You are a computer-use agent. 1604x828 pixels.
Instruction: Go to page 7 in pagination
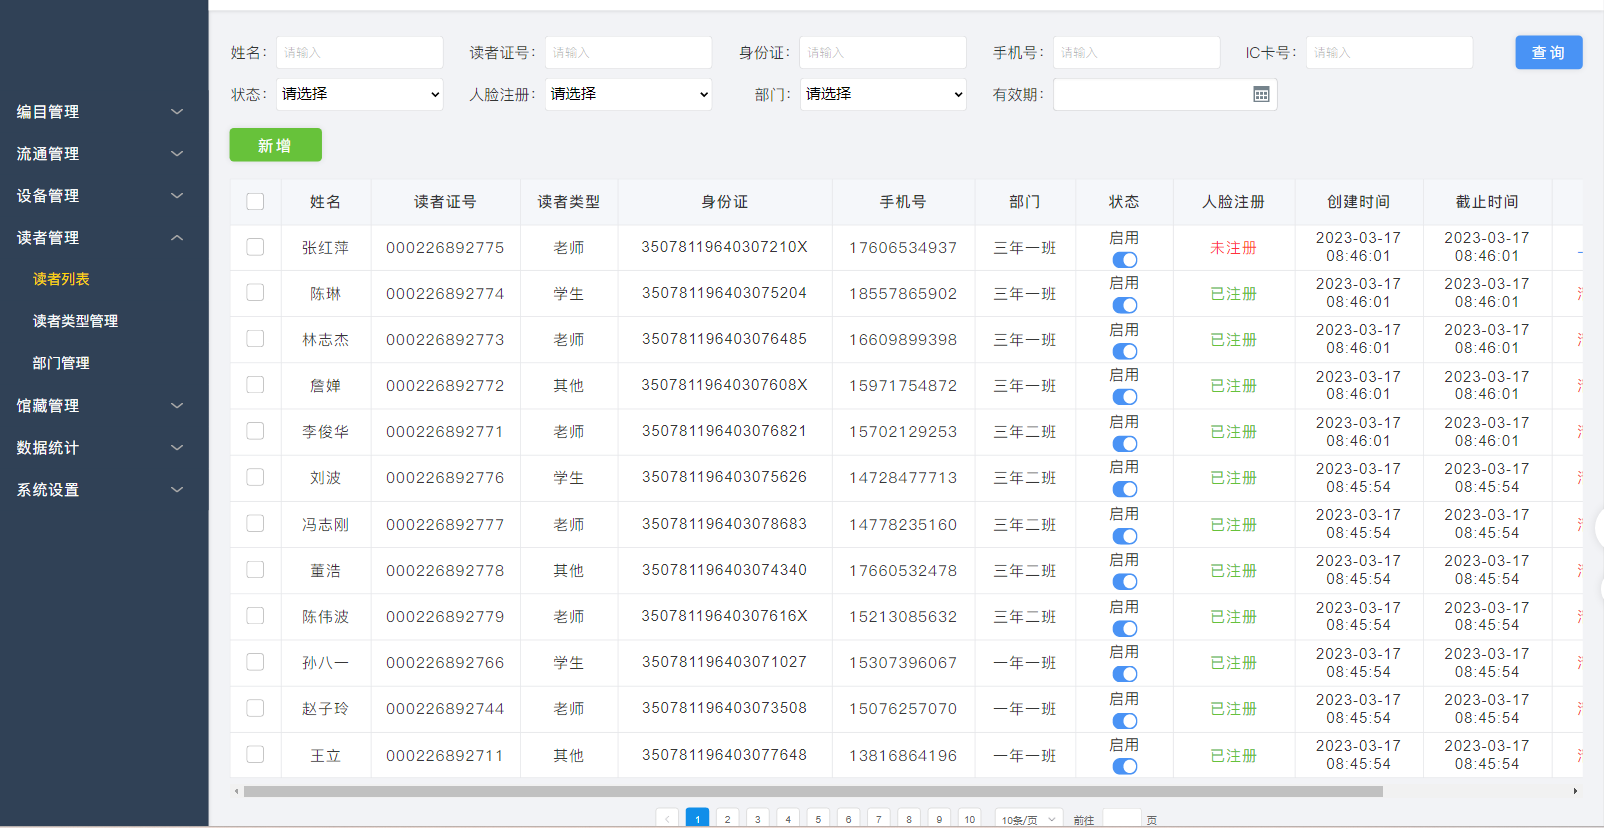coord(878,819)
